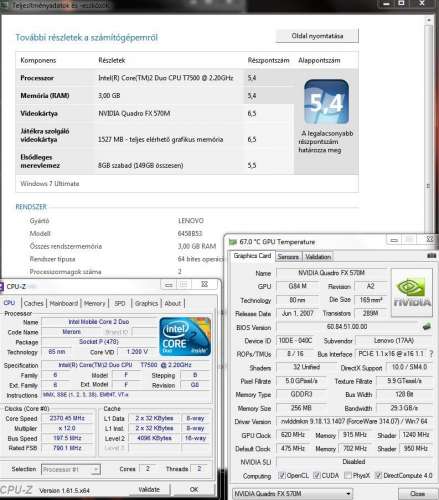Open the Mainboard tab in CPU-Z
The height and width of the screenshot is (500, 439).
(63, 303)
